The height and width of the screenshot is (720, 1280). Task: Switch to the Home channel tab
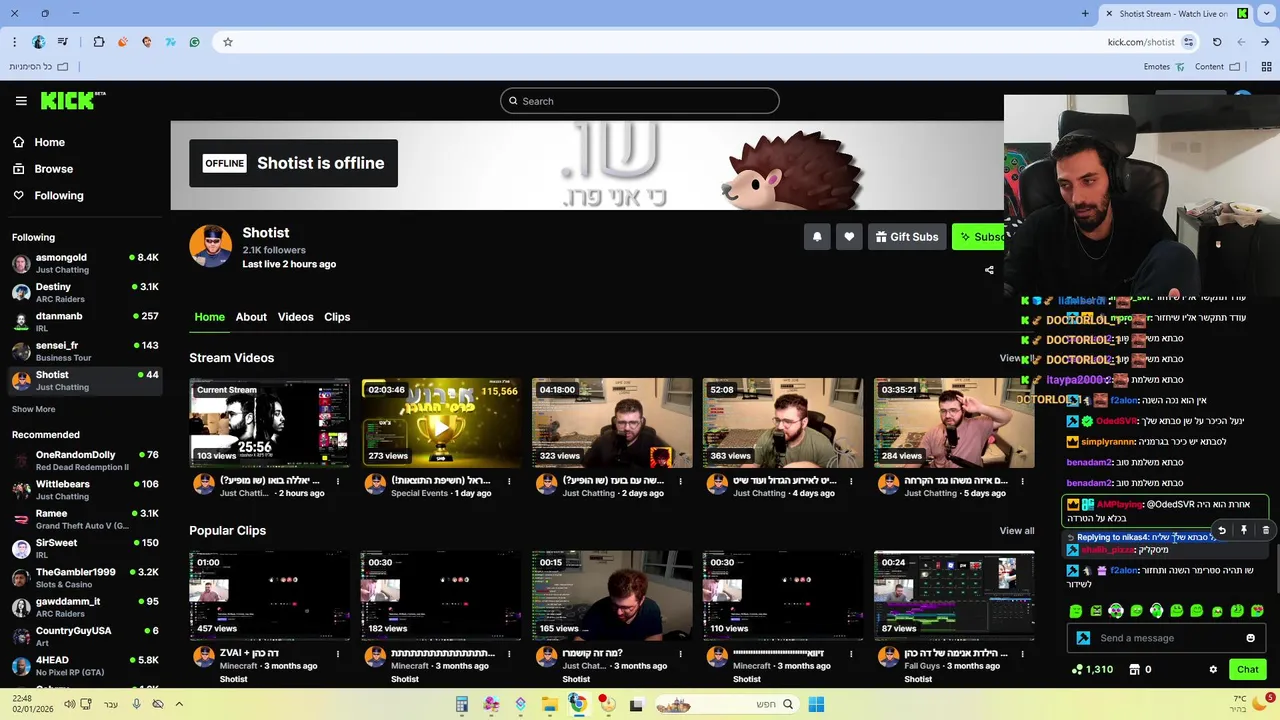pos(209,317)
